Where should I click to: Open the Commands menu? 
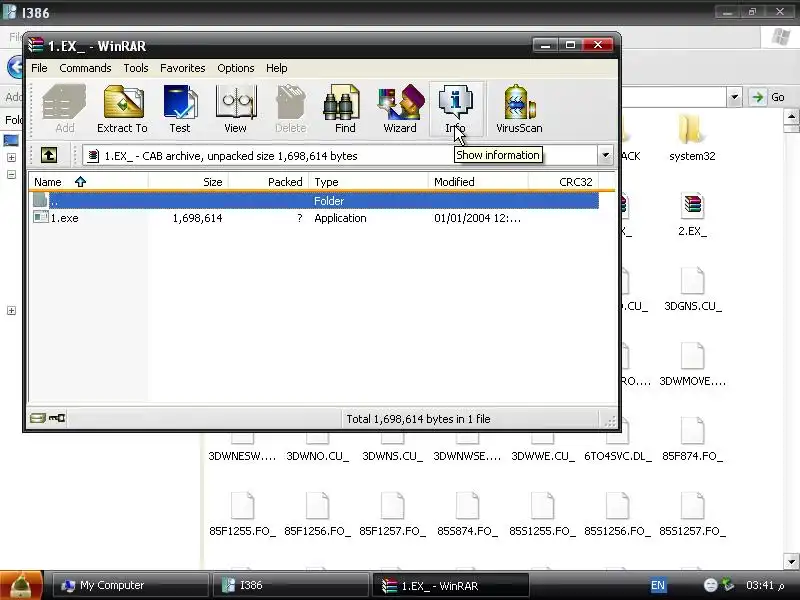coord(85,68)
